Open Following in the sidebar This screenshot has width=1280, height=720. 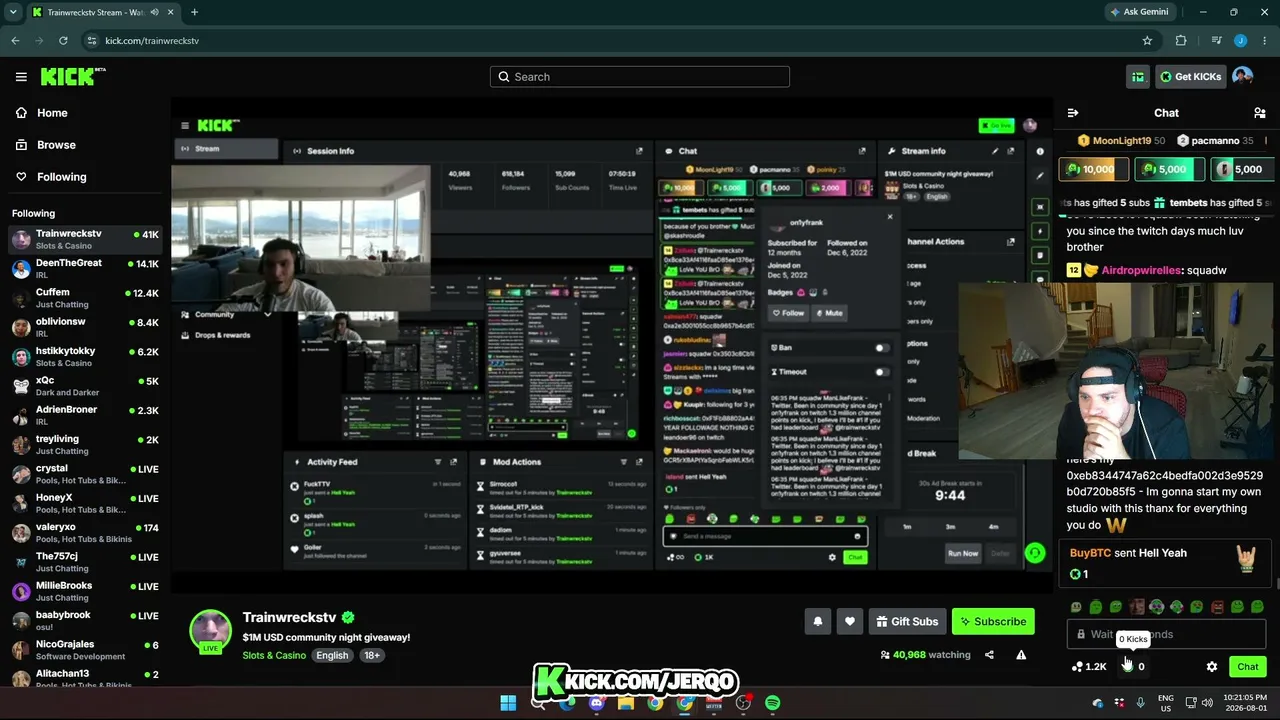pyautogui.click(x=50, y=177)
